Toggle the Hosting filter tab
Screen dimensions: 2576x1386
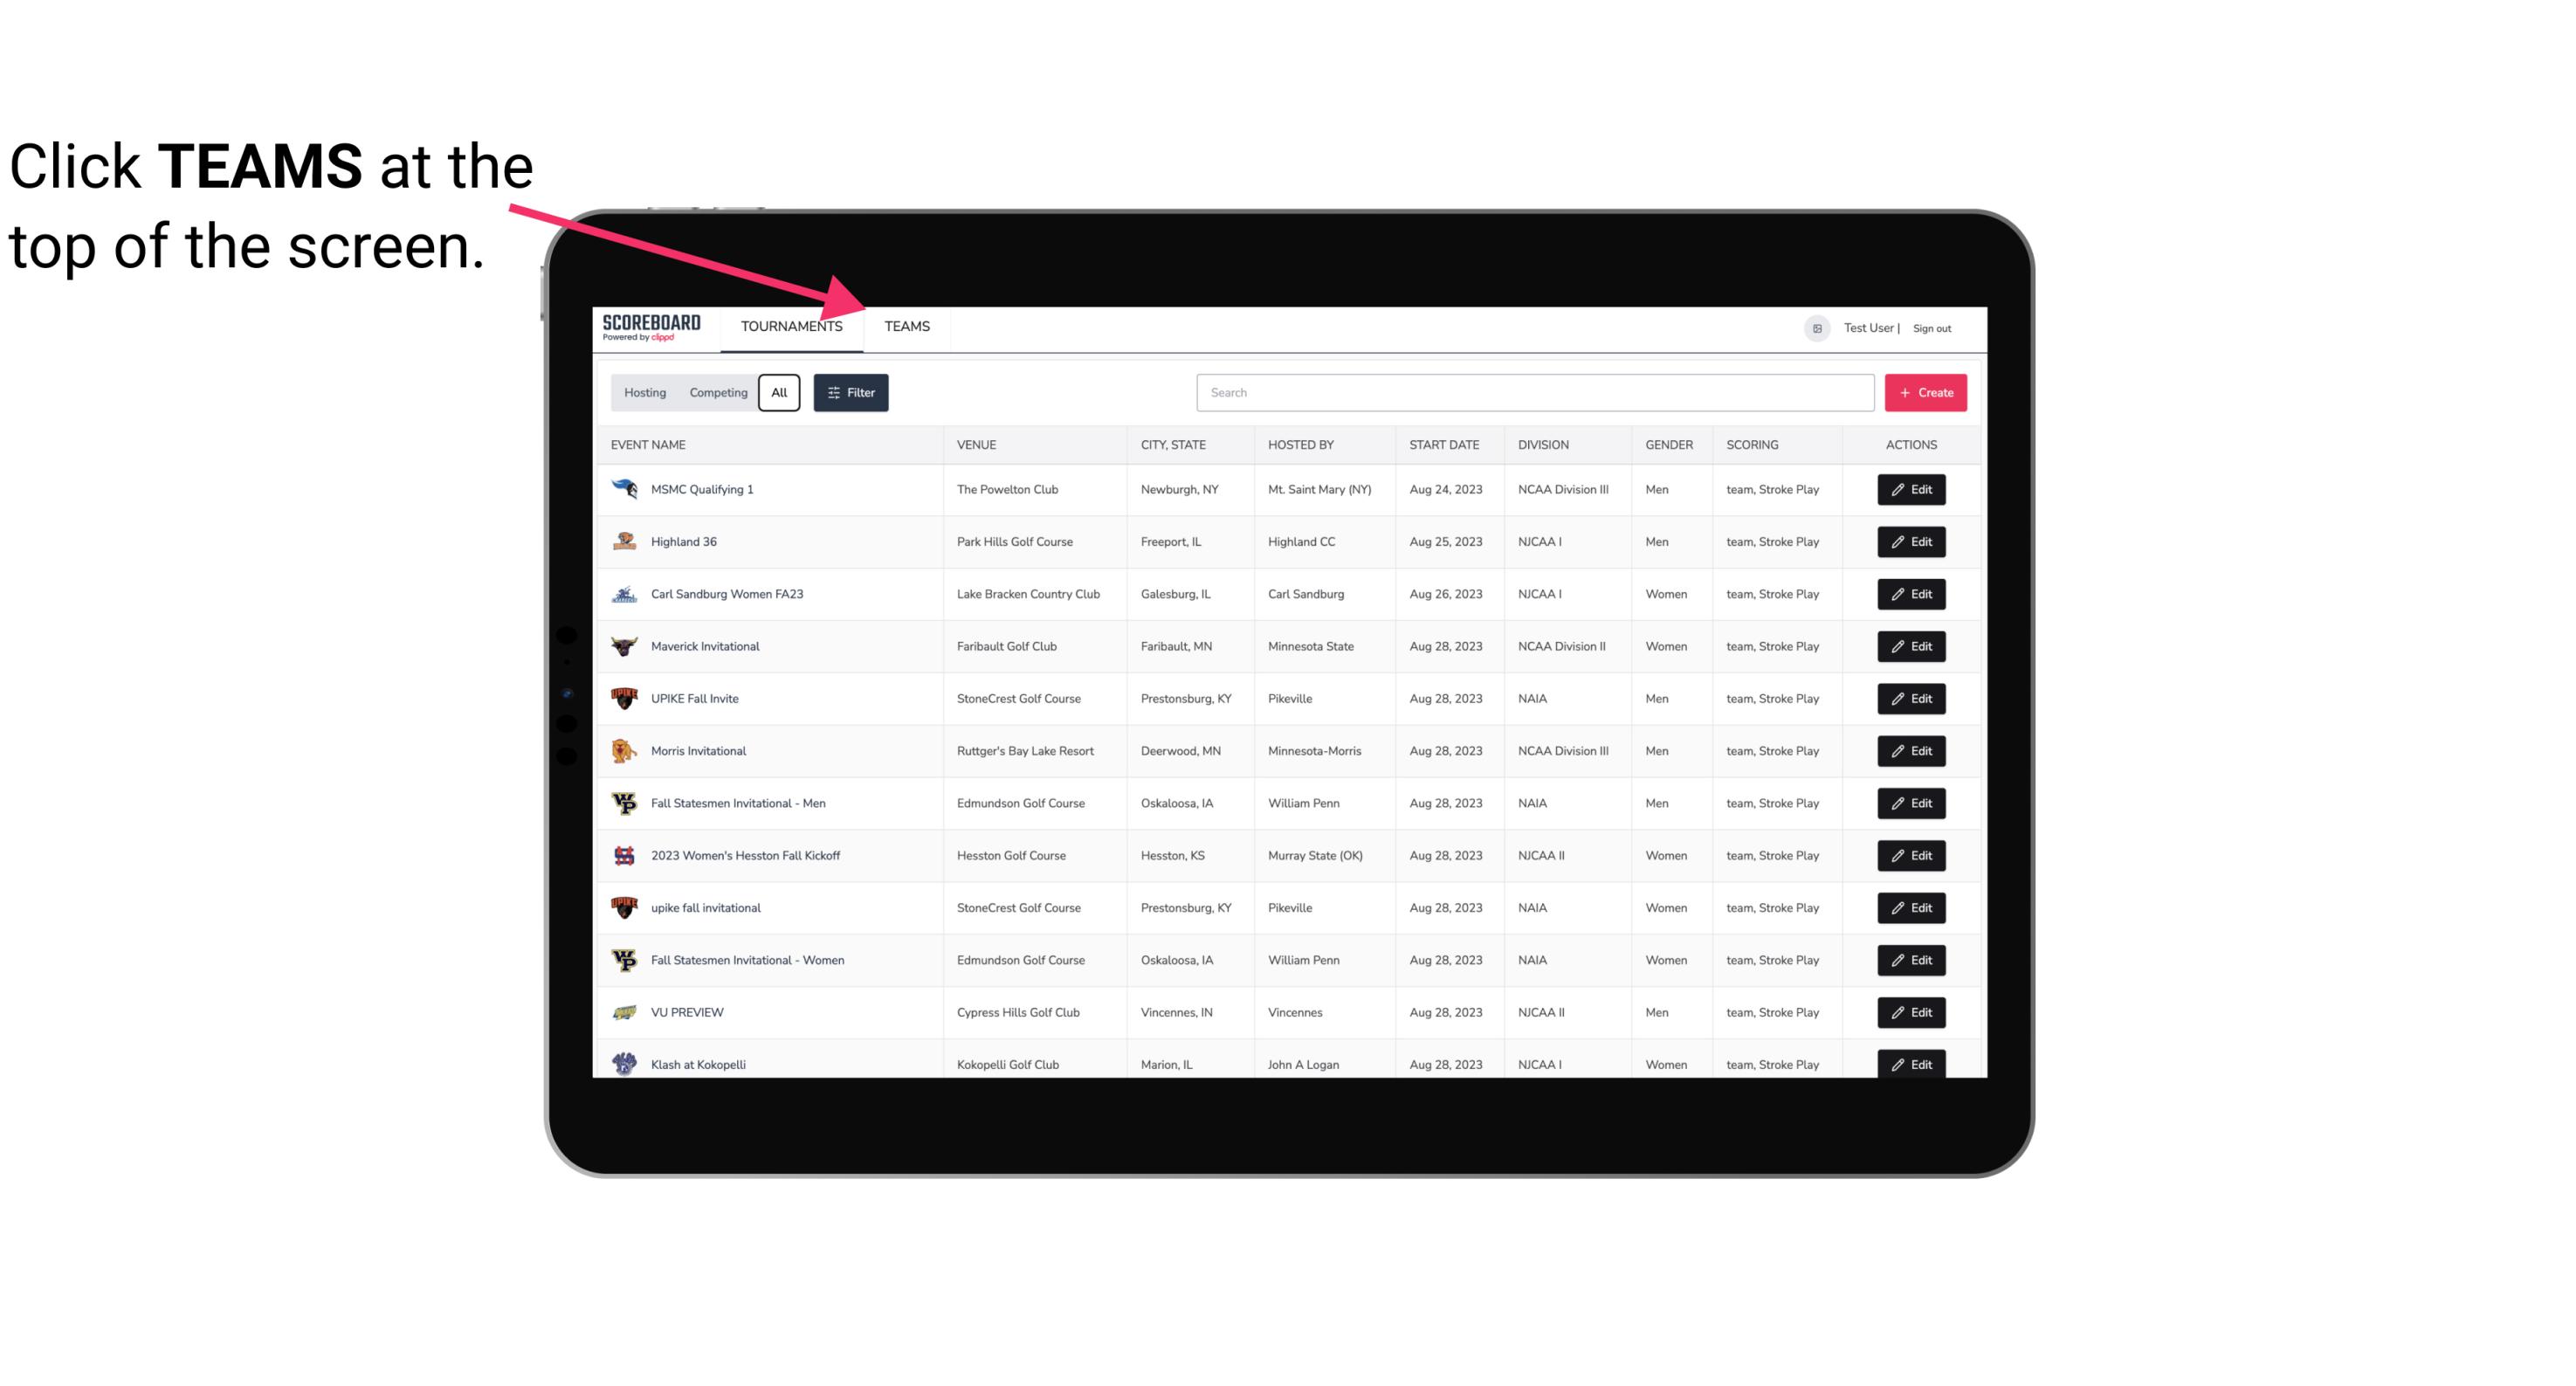[644, 391]
